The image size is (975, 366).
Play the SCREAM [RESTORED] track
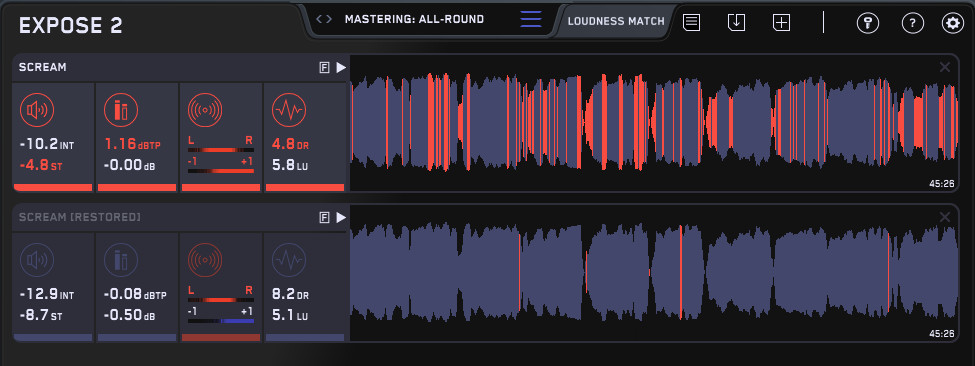coord(341,217)
